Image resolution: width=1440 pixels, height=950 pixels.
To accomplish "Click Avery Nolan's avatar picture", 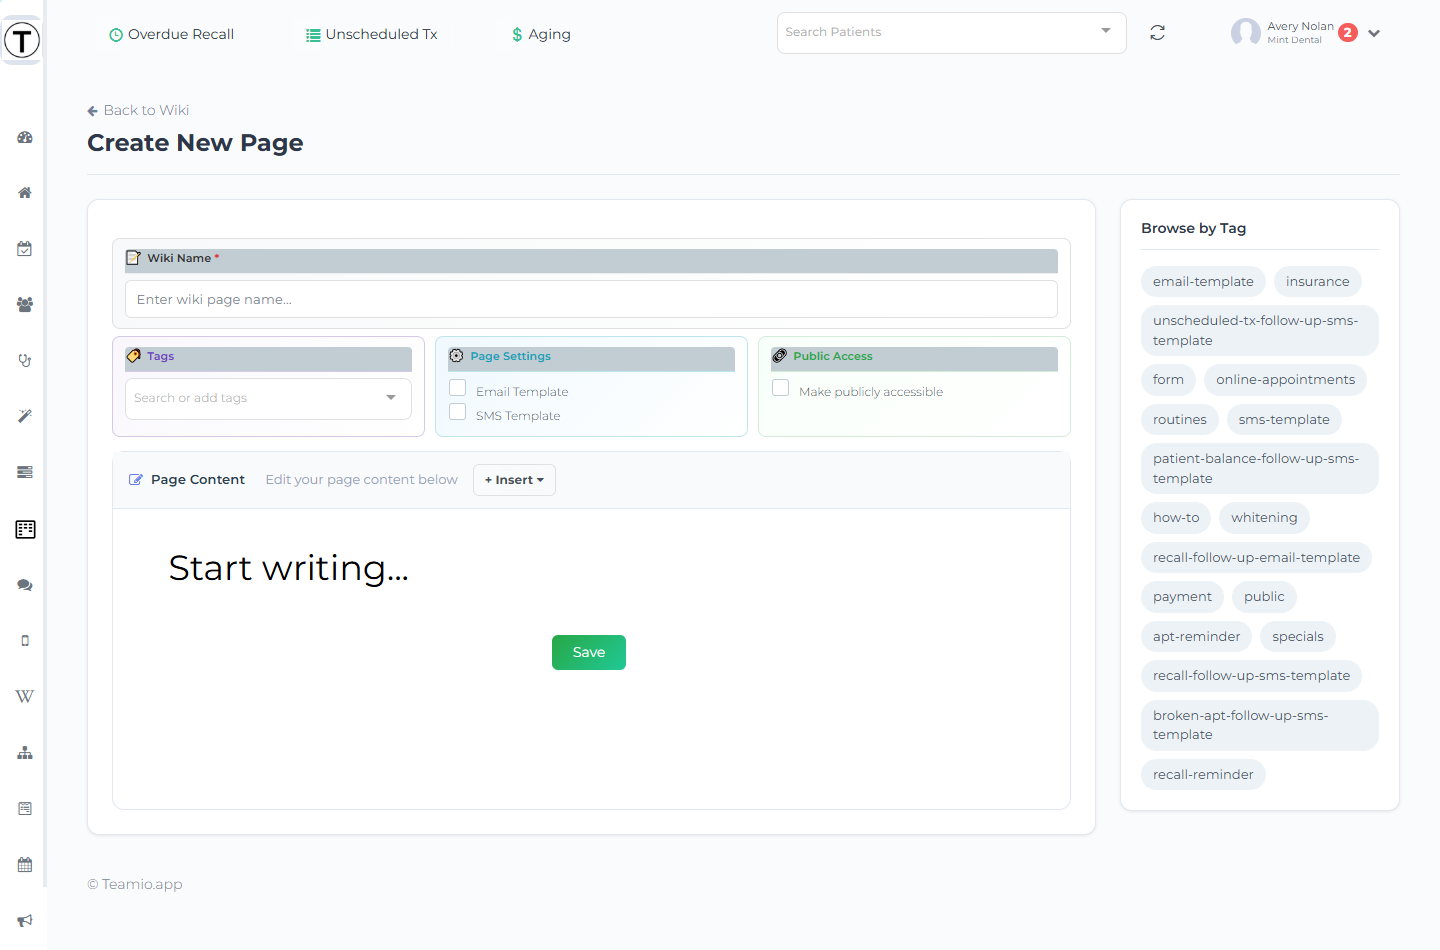I will coord(1246,33).
